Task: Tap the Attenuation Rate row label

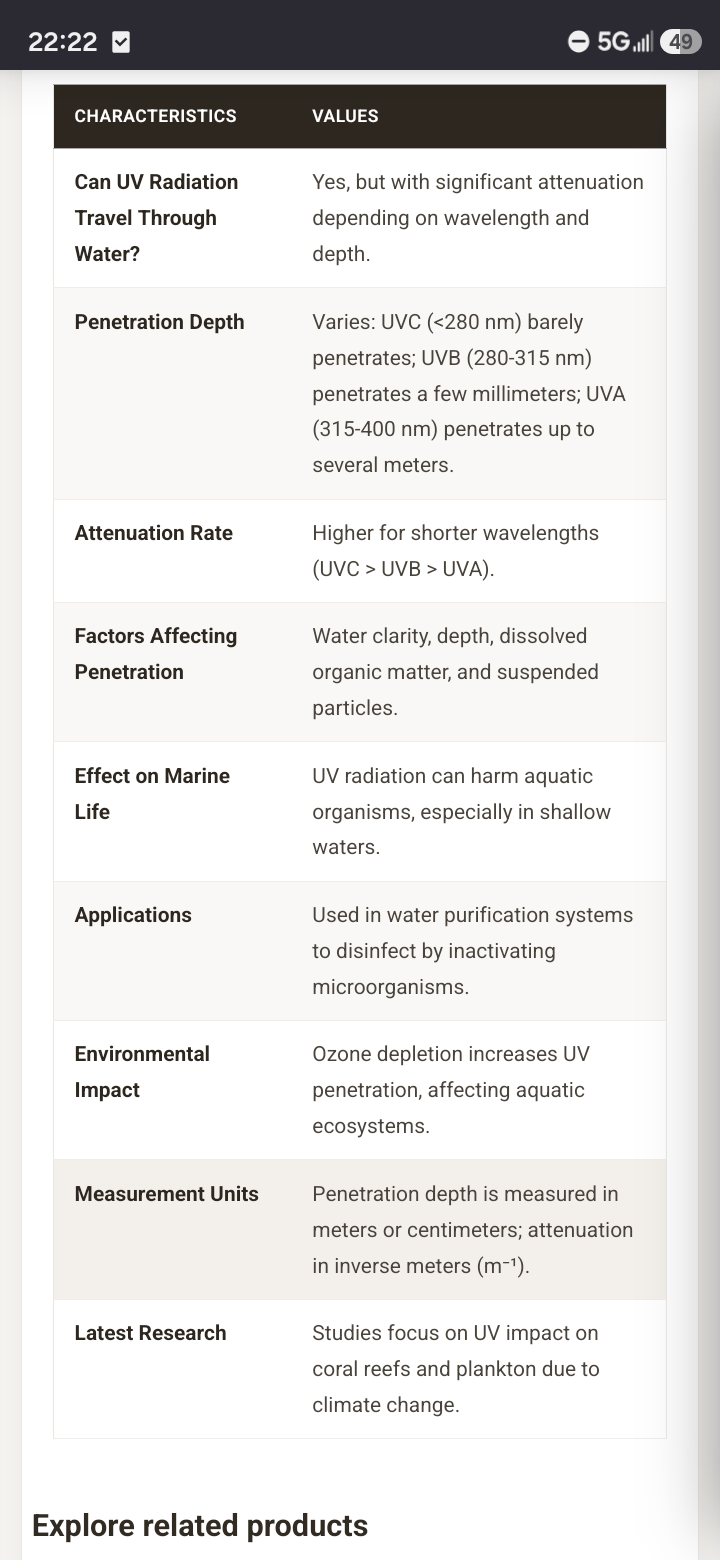Action: click(154, 533)
